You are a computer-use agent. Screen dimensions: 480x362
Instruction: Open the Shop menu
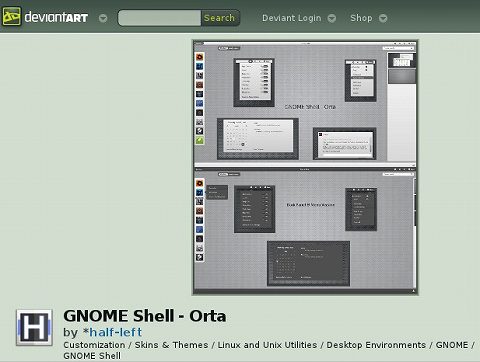point(361,18)
